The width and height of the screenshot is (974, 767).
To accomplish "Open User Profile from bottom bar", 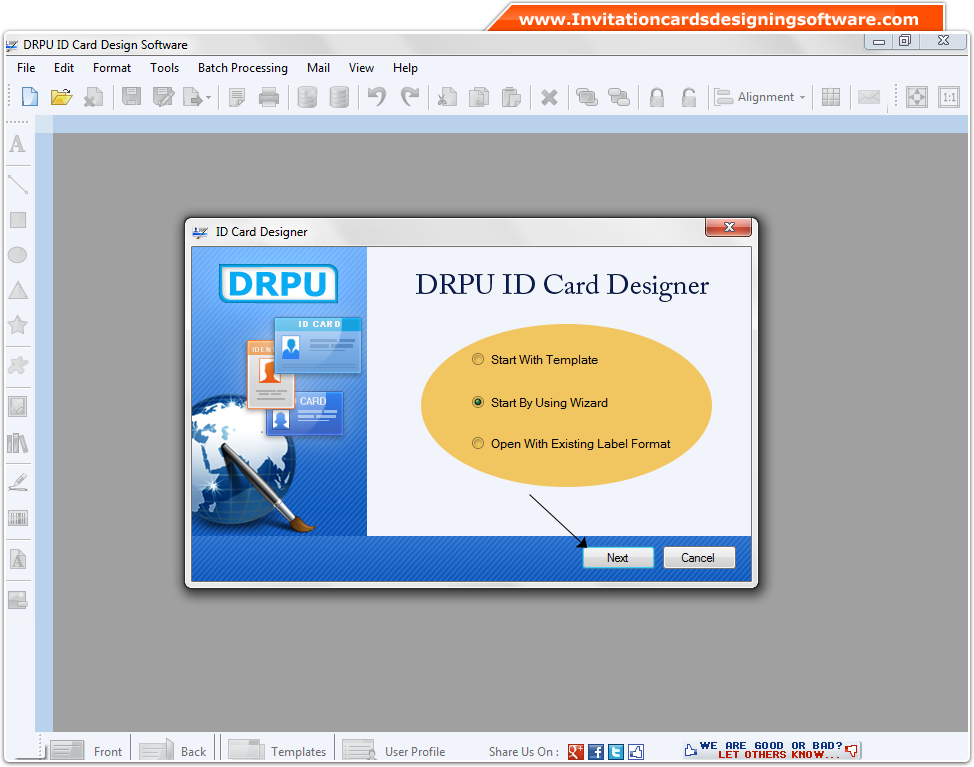I will click(394, 751).
